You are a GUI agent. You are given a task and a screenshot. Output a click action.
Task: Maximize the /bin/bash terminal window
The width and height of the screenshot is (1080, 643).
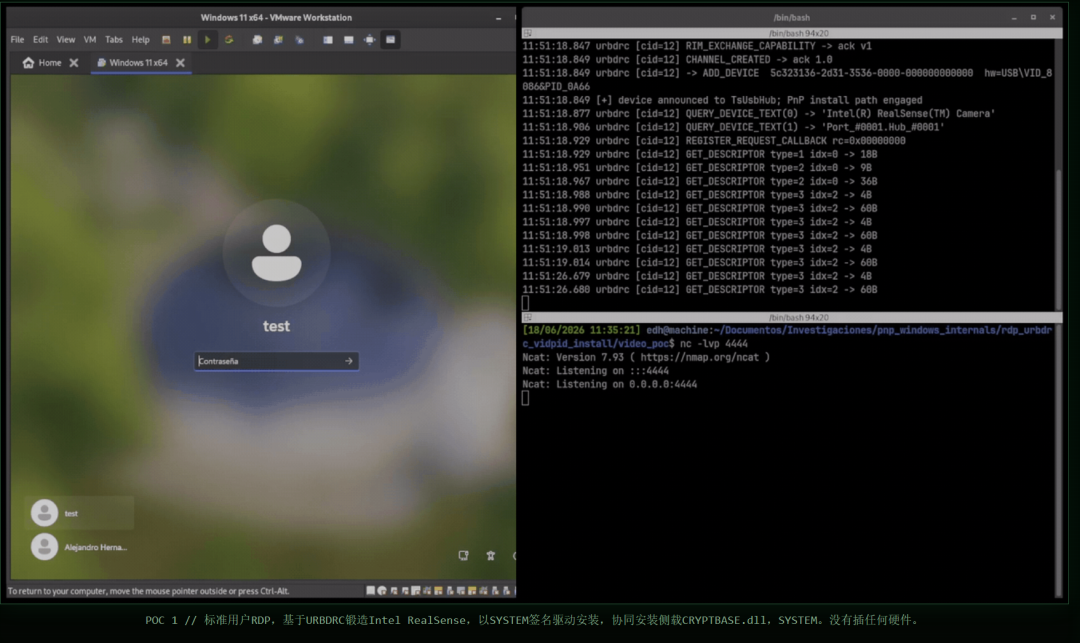click(x=1033, y=17)
